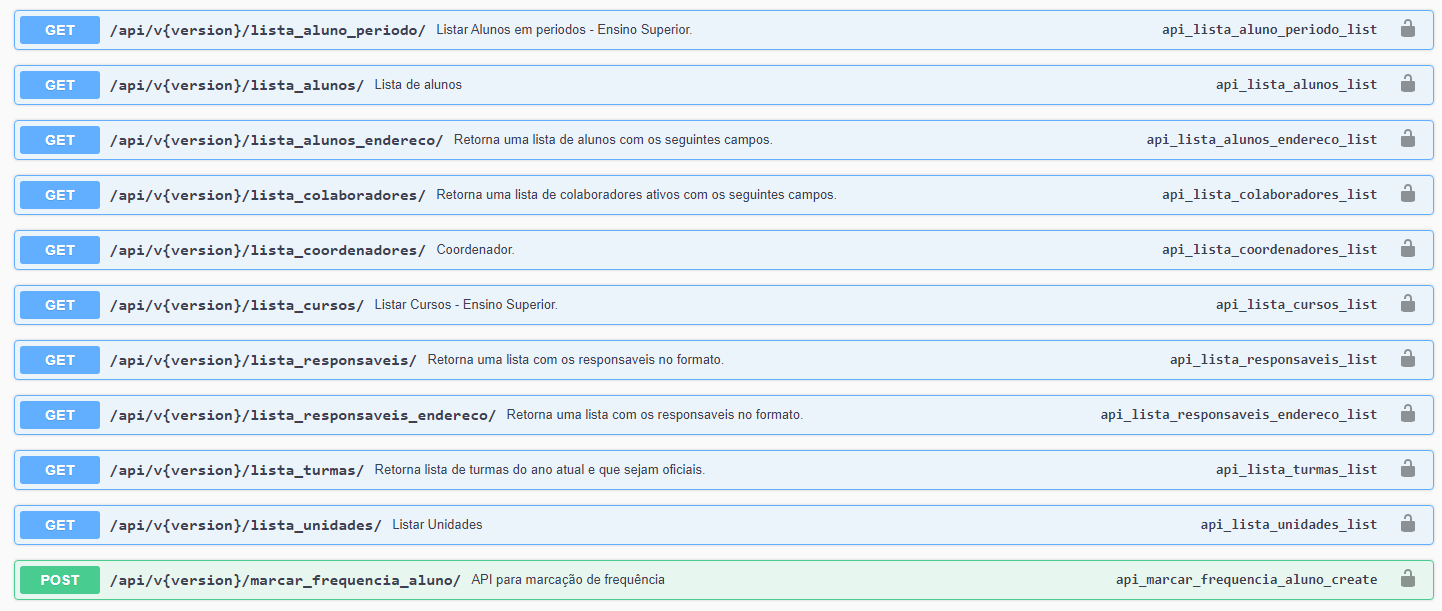Expand /api/v{version}/lista_responsaveis_endereco/ path
Image resolution: width=1442 pixels, height=611 pixels.
303,415
